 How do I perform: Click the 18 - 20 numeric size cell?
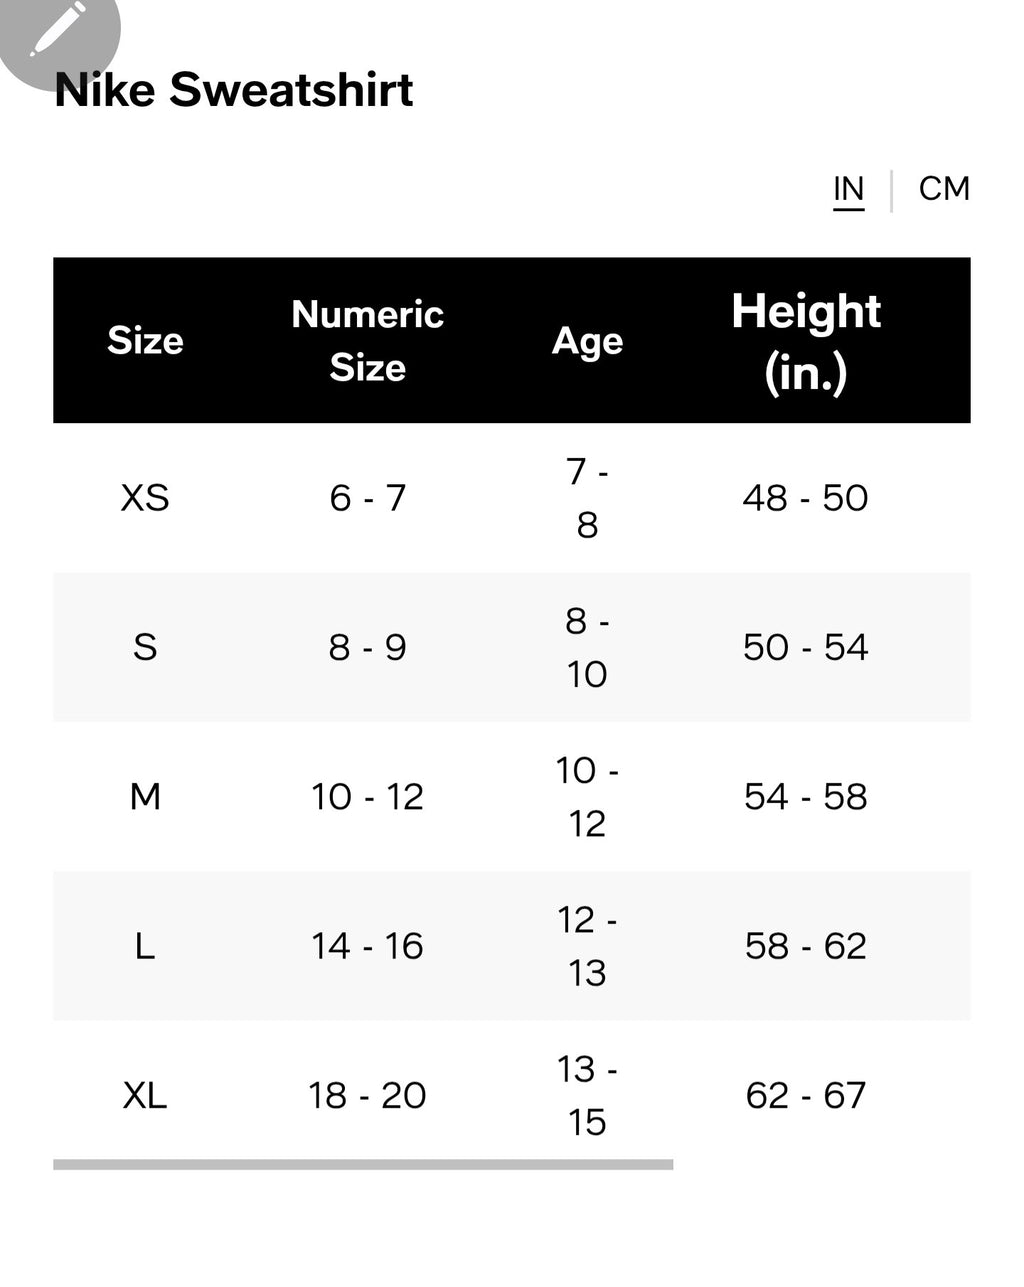367,1096
